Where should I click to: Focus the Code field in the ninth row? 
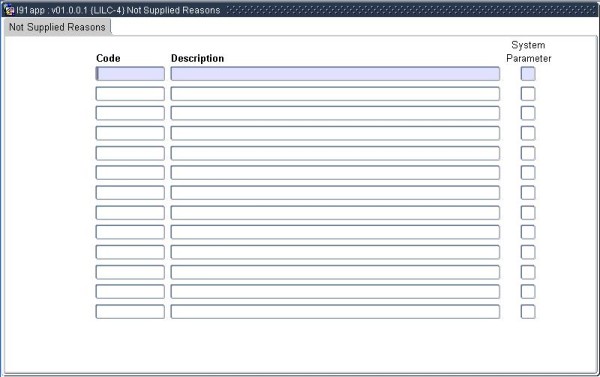[130, 232]
